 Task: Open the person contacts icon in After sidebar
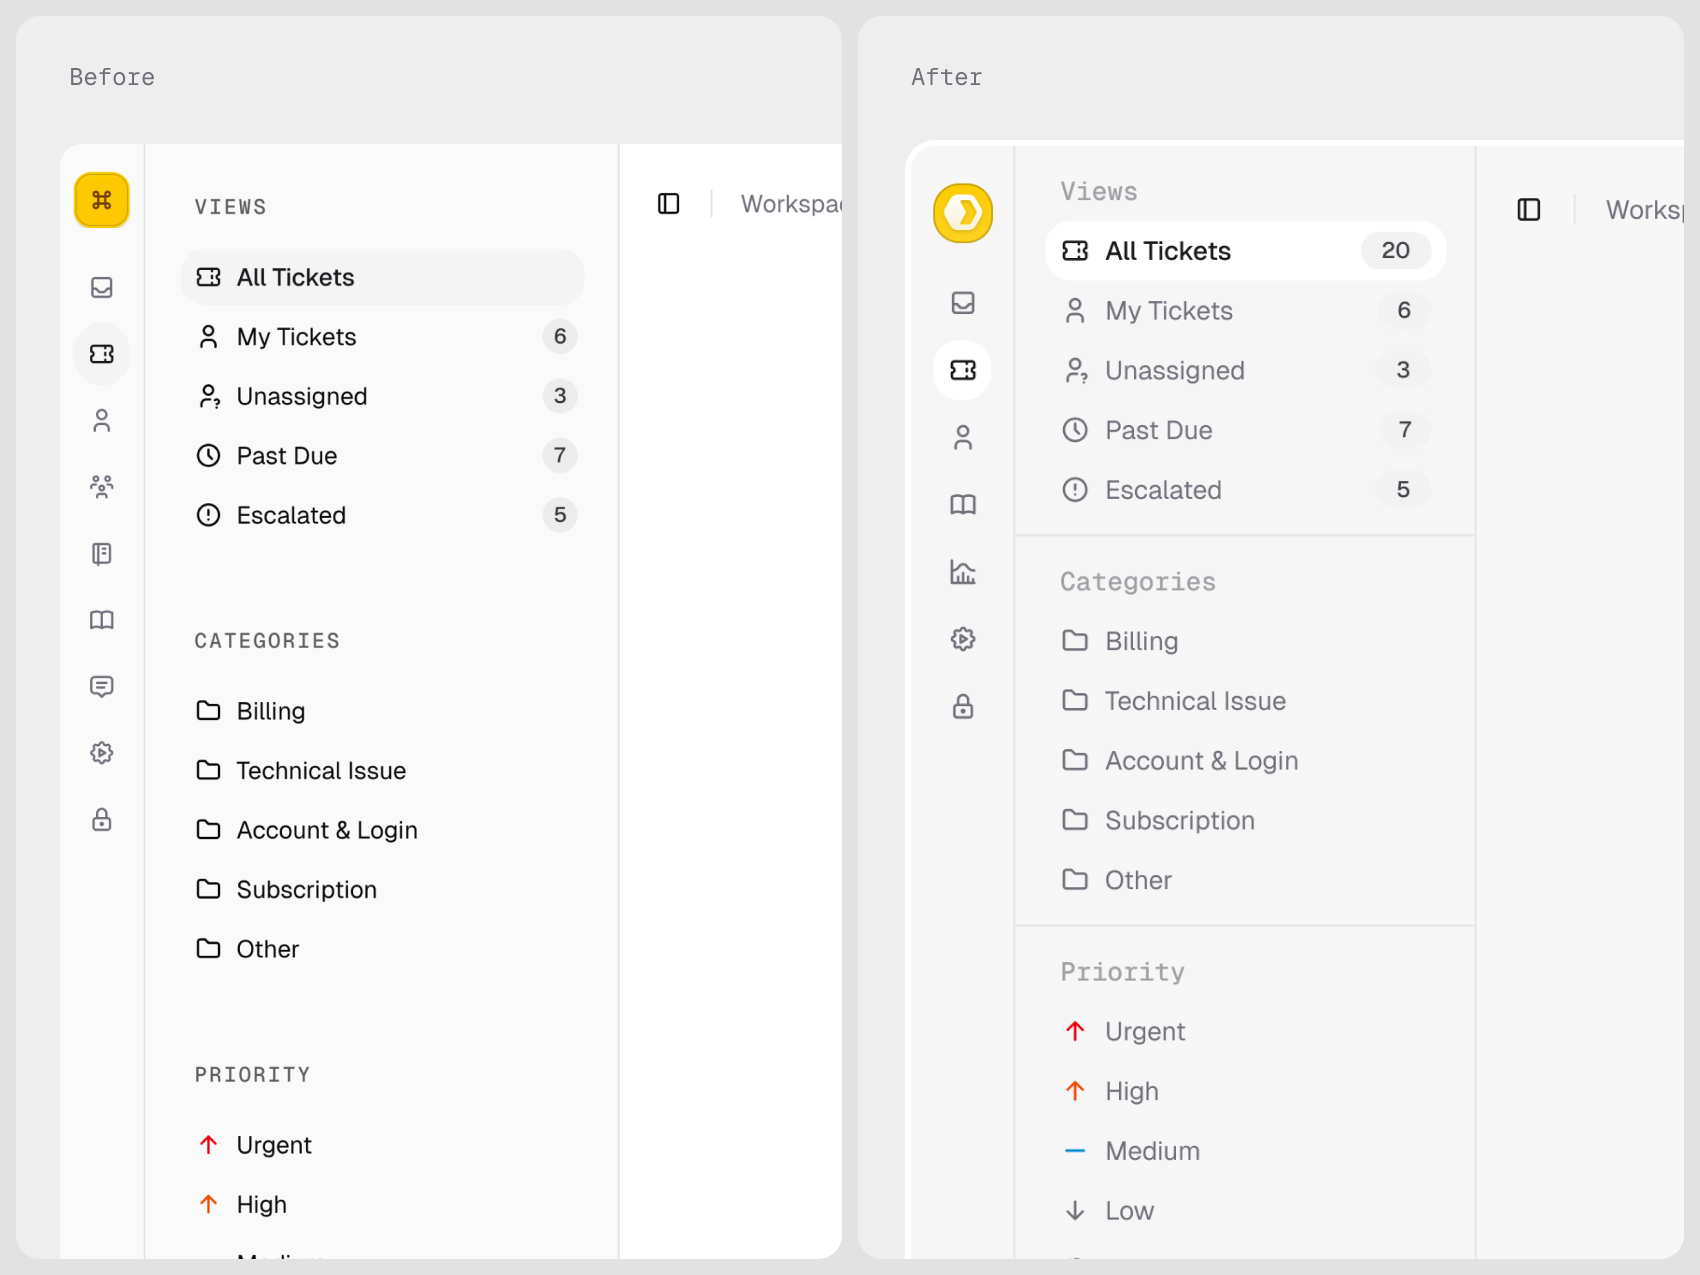[x=963, y=437]
